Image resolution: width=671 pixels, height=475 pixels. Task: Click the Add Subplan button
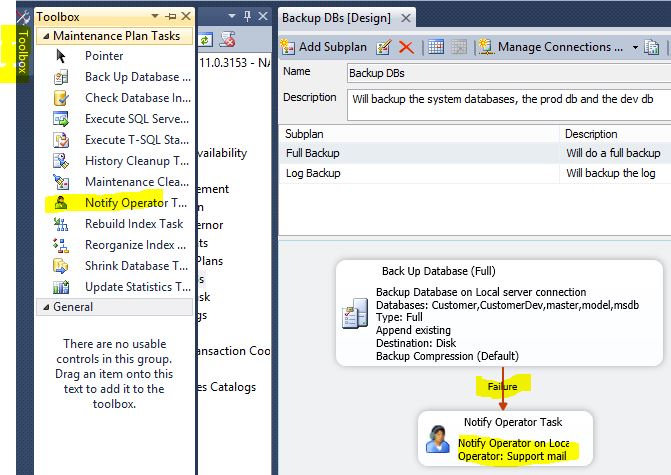coord(324,47)
